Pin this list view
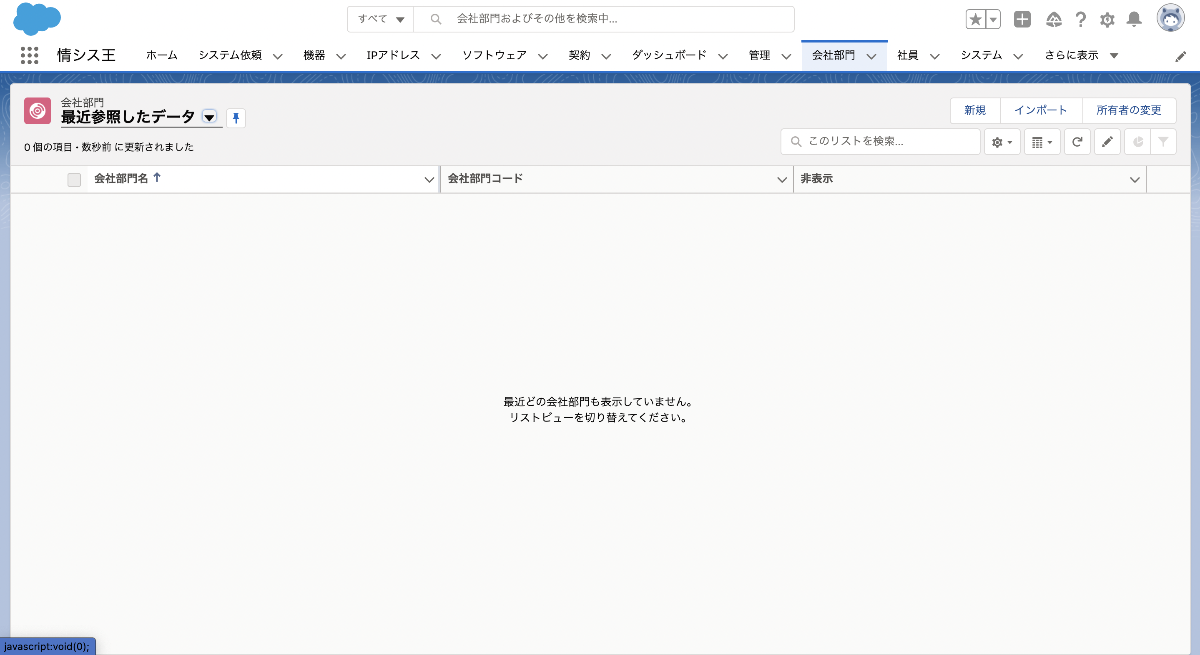 tap(236, 118)
